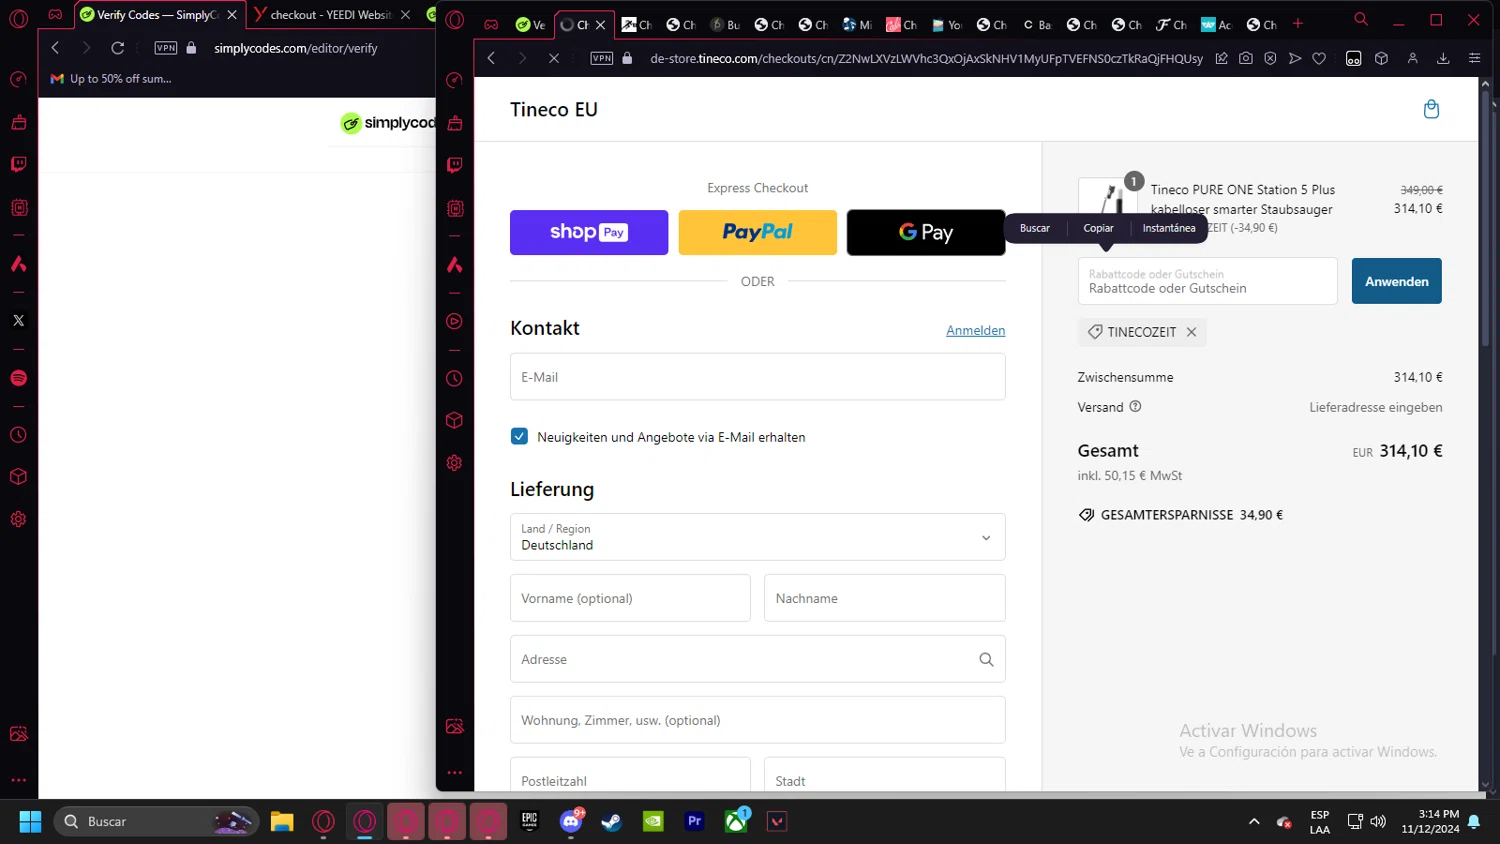Open the downloads icon in front browser toolbar
Screen dimensions: 1500x844
tap(1443, 59)
